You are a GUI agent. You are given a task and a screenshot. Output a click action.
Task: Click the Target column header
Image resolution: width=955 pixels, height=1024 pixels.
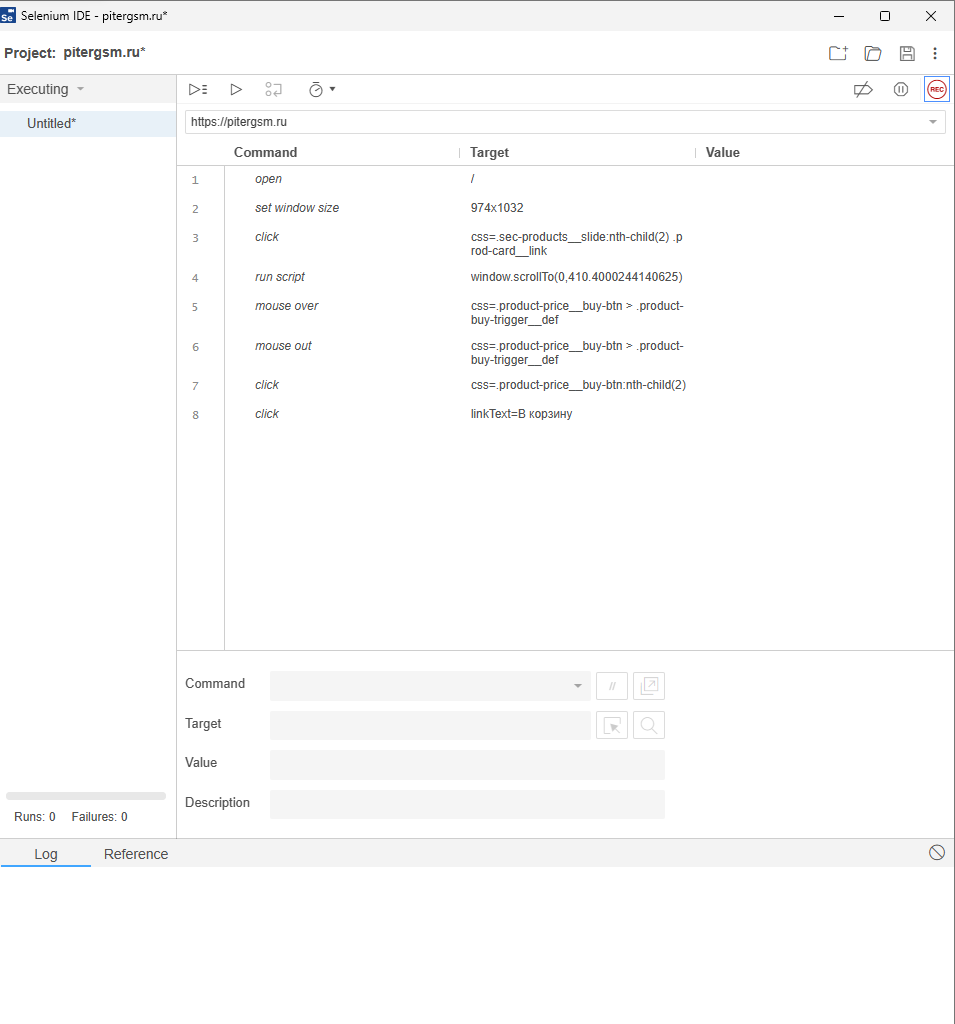pos(489,152)
